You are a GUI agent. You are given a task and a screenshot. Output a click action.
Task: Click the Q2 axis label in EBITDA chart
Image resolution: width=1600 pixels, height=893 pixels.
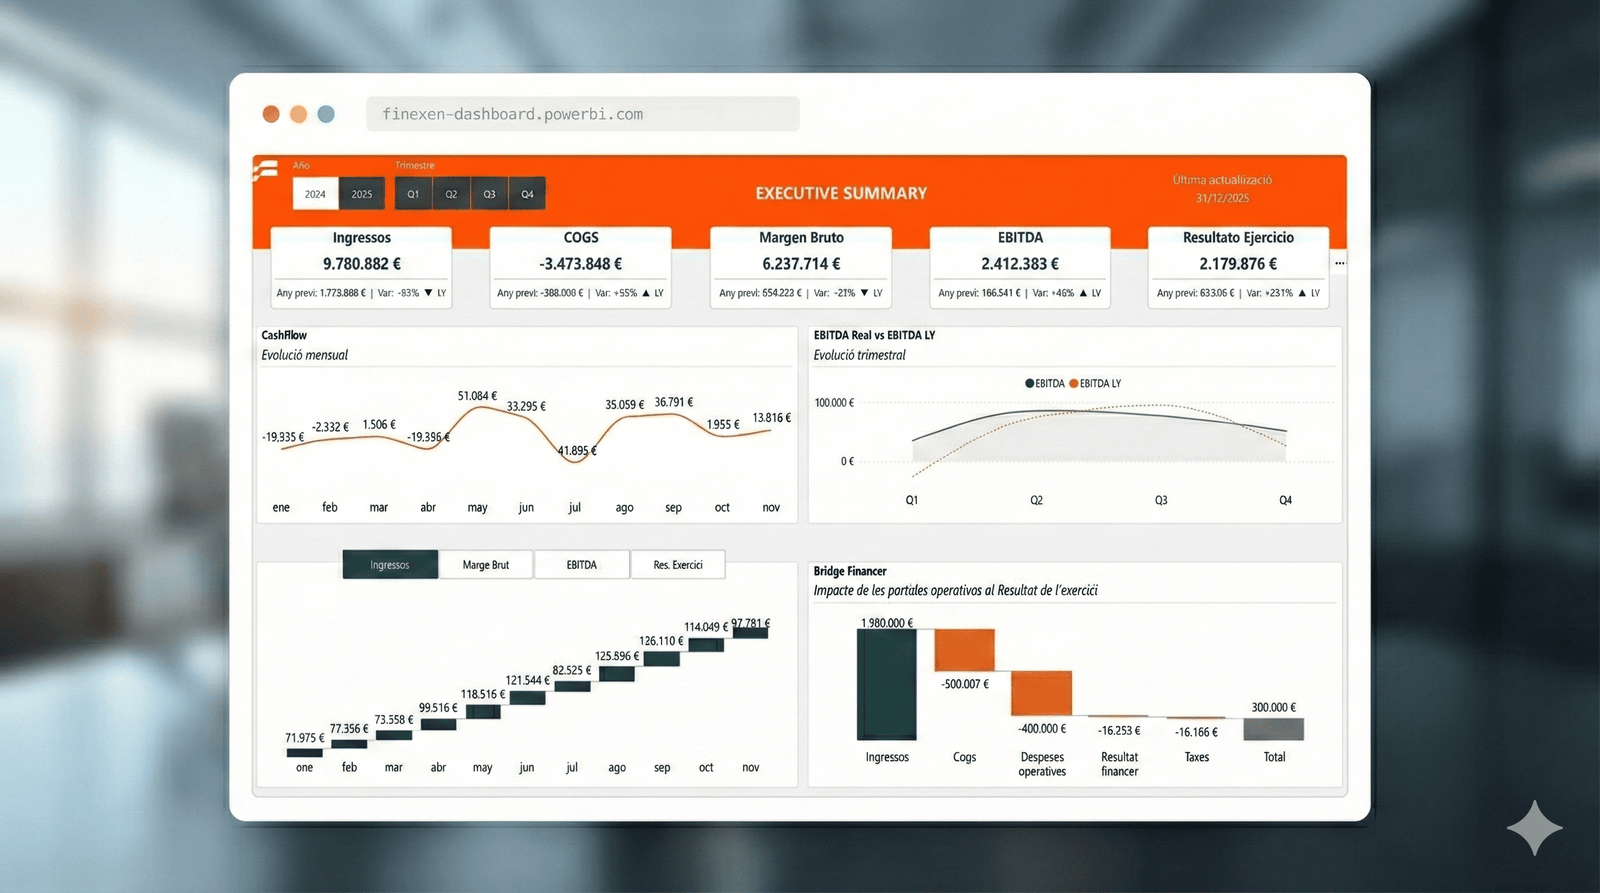(1036, 500)
